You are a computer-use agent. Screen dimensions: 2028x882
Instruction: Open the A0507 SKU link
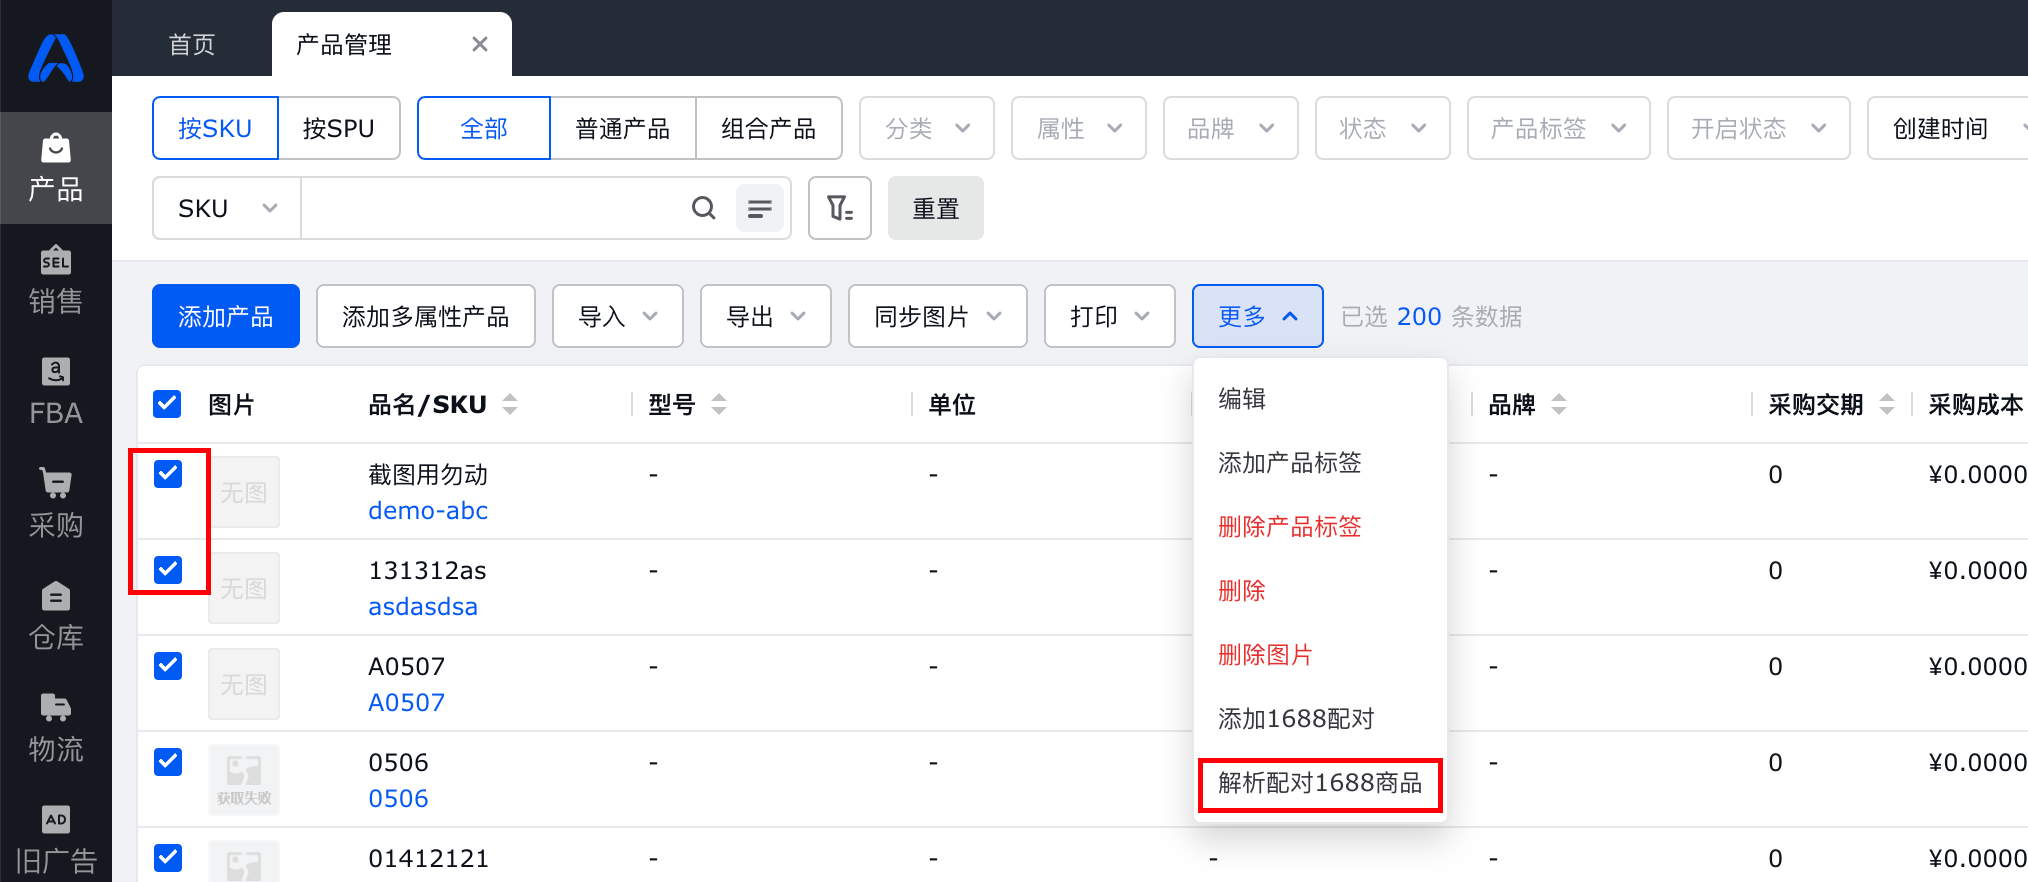tap(406, 702)
